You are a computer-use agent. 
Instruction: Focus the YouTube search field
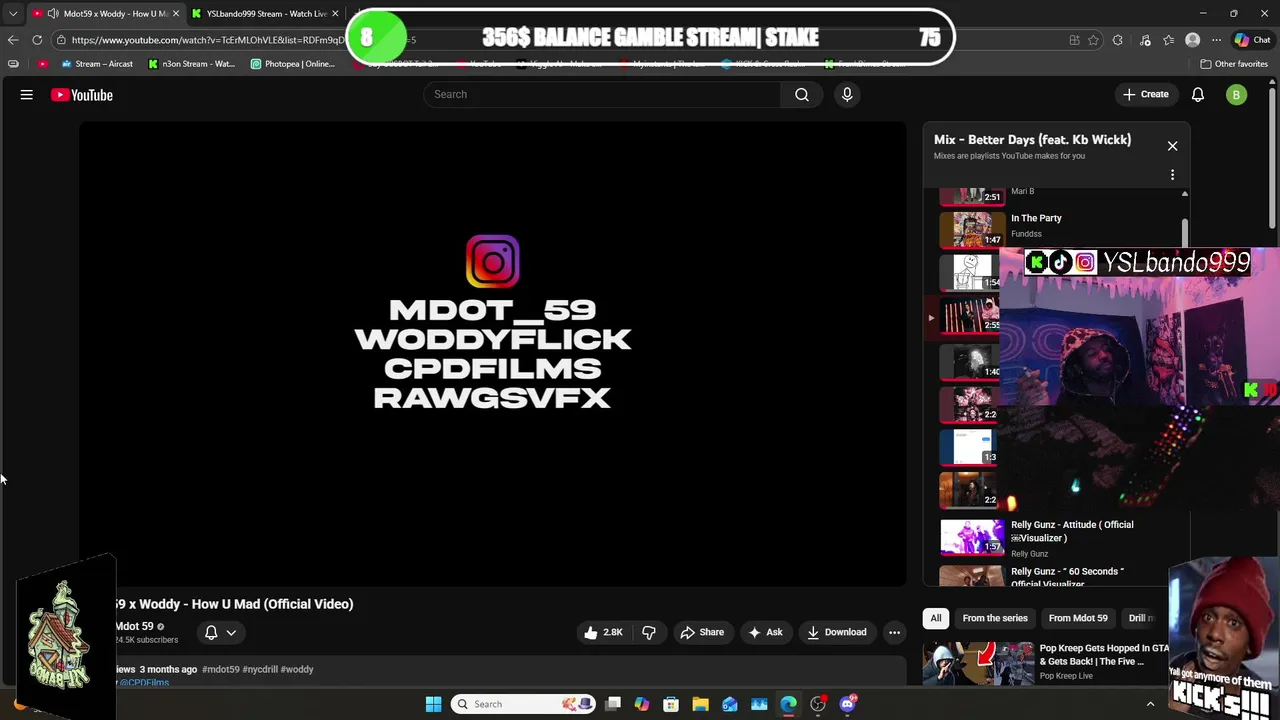tap(602, 94)
